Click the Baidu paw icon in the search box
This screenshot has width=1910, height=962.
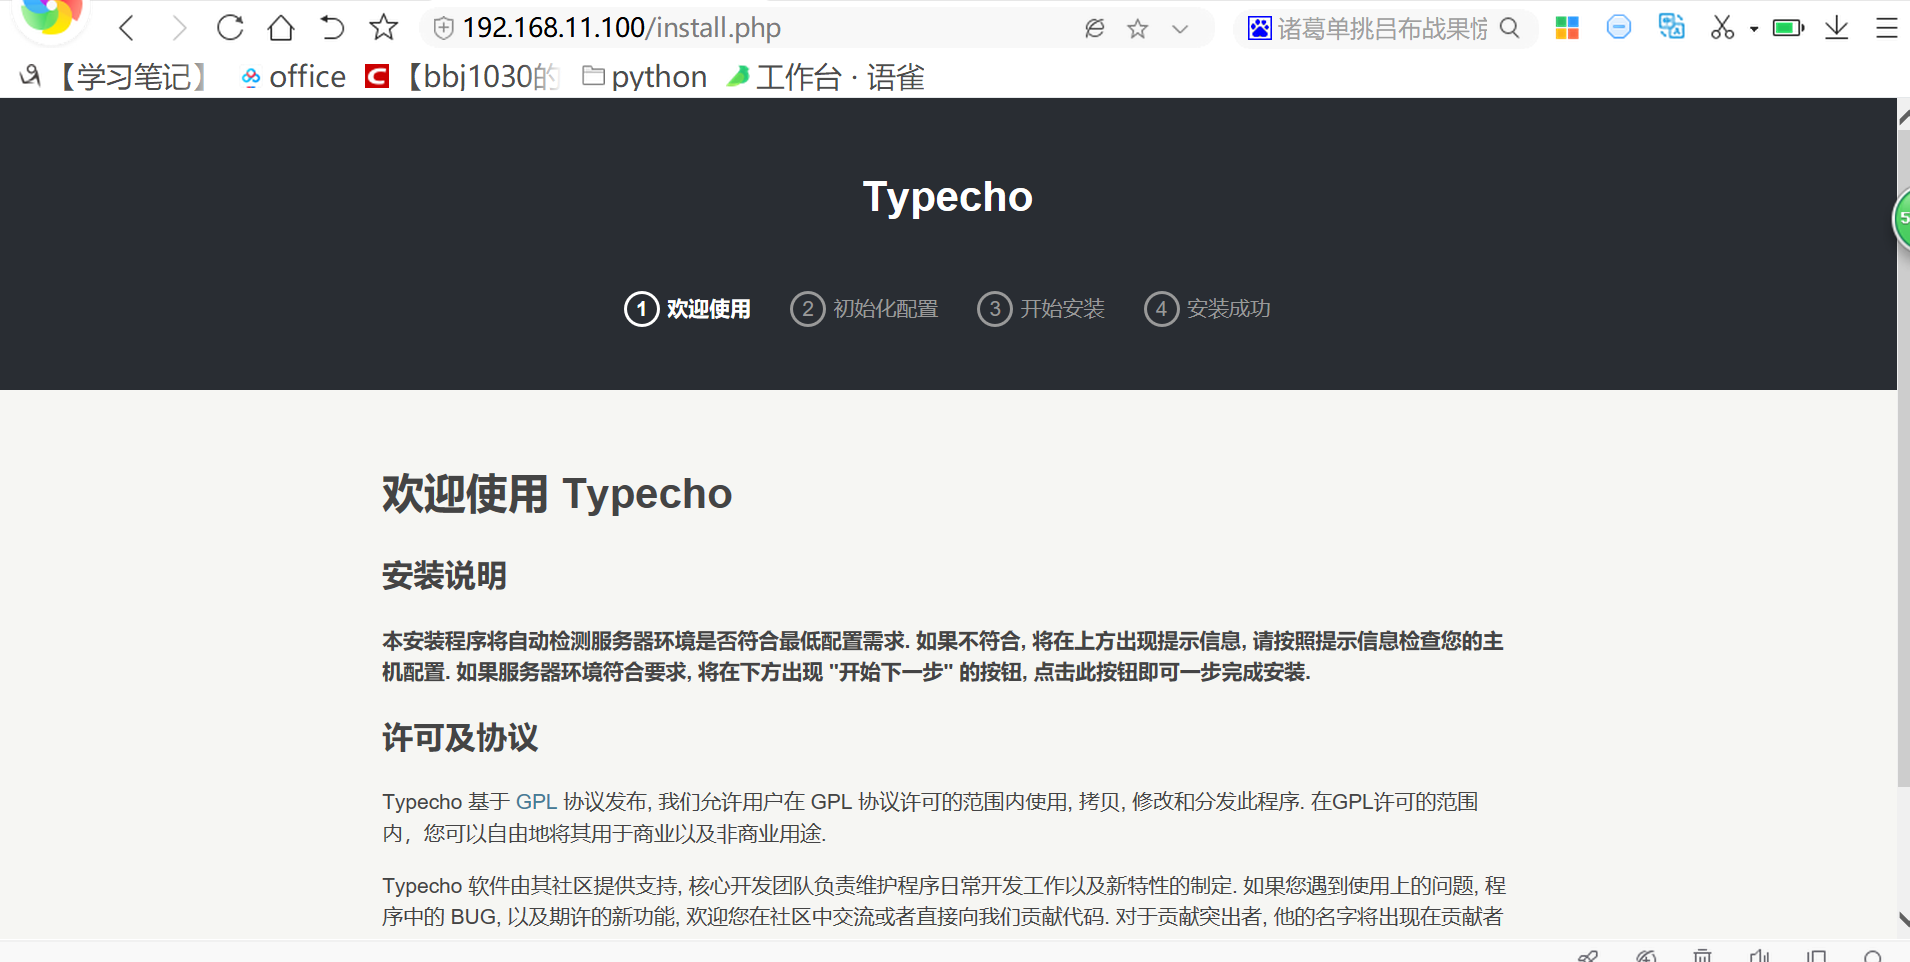pyautogui.click(x=1260, y=28)
